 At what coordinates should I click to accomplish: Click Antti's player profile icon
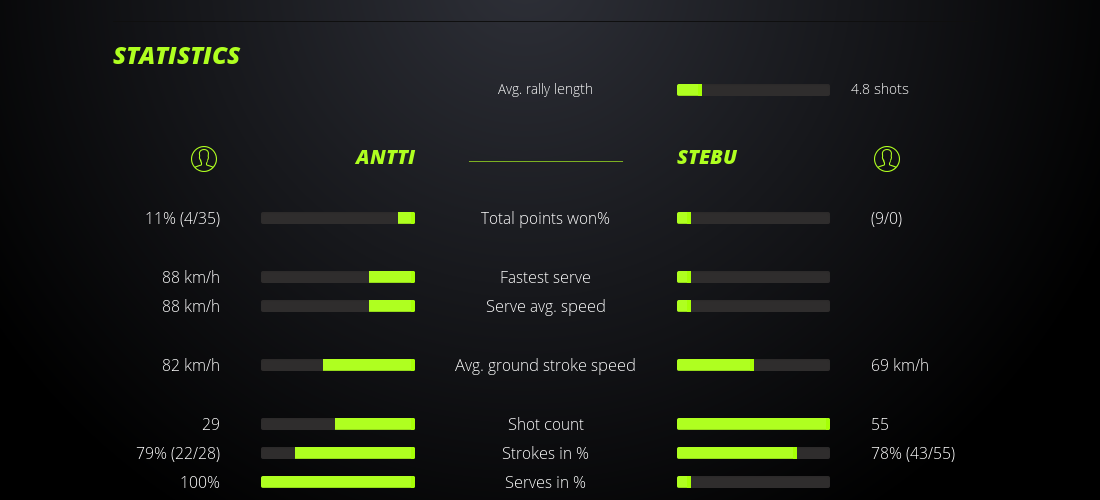[x=203, y=158]
